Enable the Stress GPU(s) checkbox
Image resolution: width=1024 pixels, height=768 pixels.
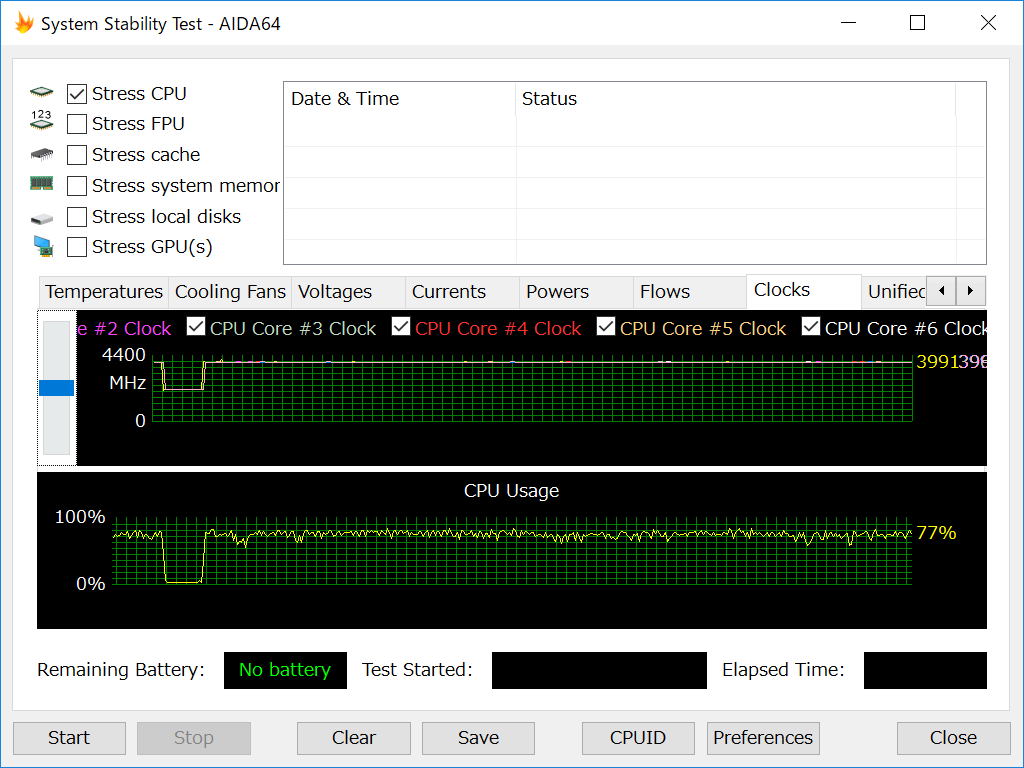(x=76, y=247)
